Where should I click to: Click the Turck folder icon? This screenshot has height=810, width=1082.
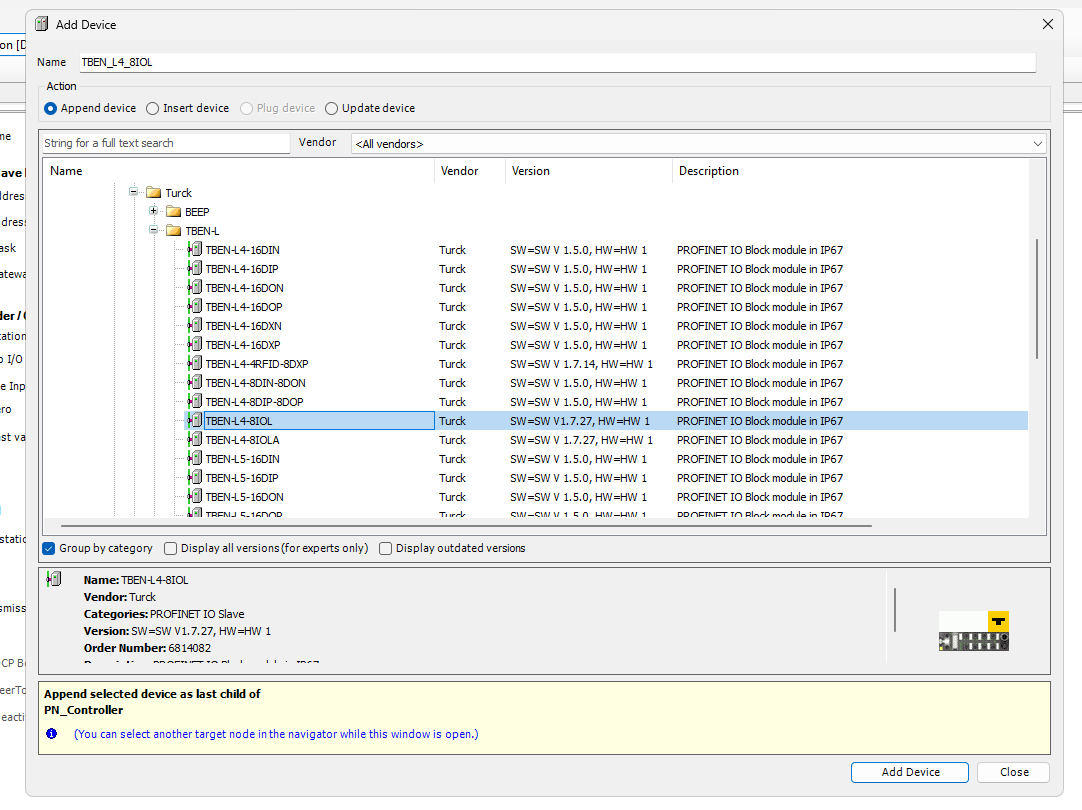153,192
